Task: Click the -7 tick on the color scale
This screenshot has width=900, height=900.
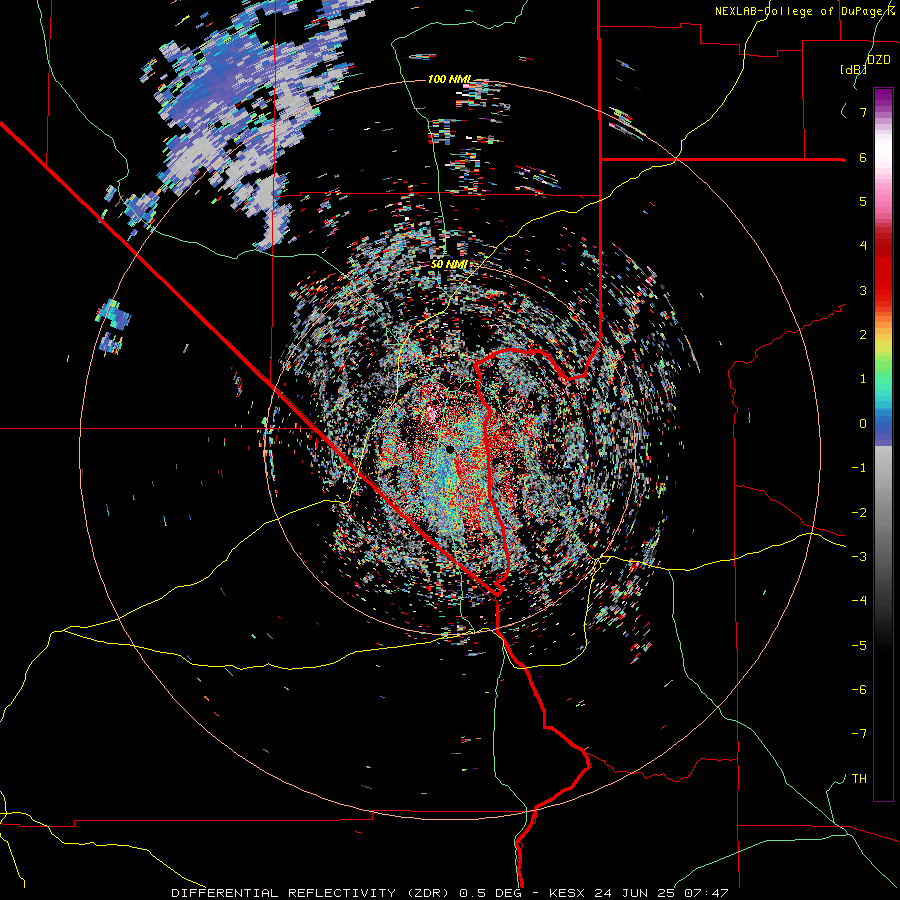Action: pos(859,734)
